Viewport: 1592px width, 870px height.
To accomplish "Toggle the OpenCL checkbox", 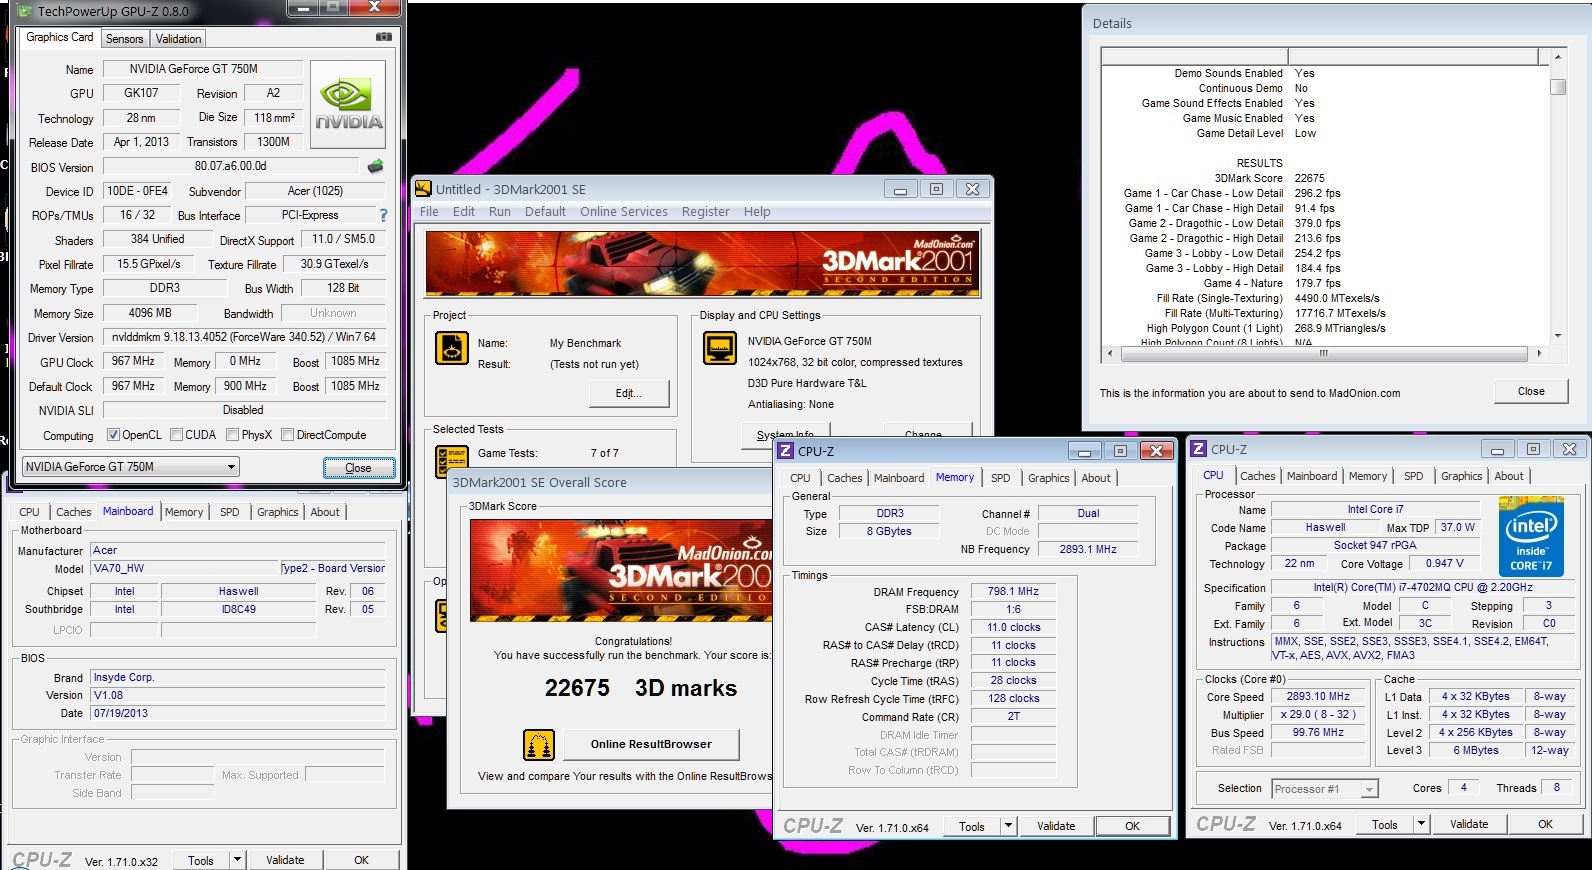I will [x=113, y=435].
